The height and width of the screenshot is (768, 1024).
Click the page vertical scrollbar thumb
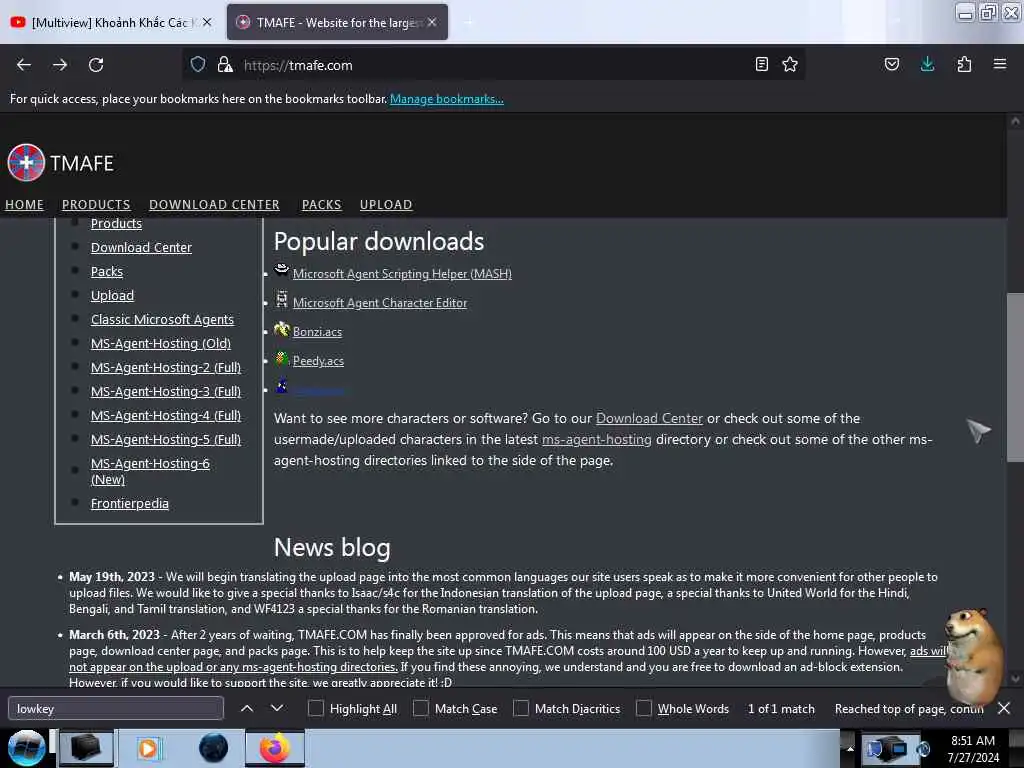1015,377
